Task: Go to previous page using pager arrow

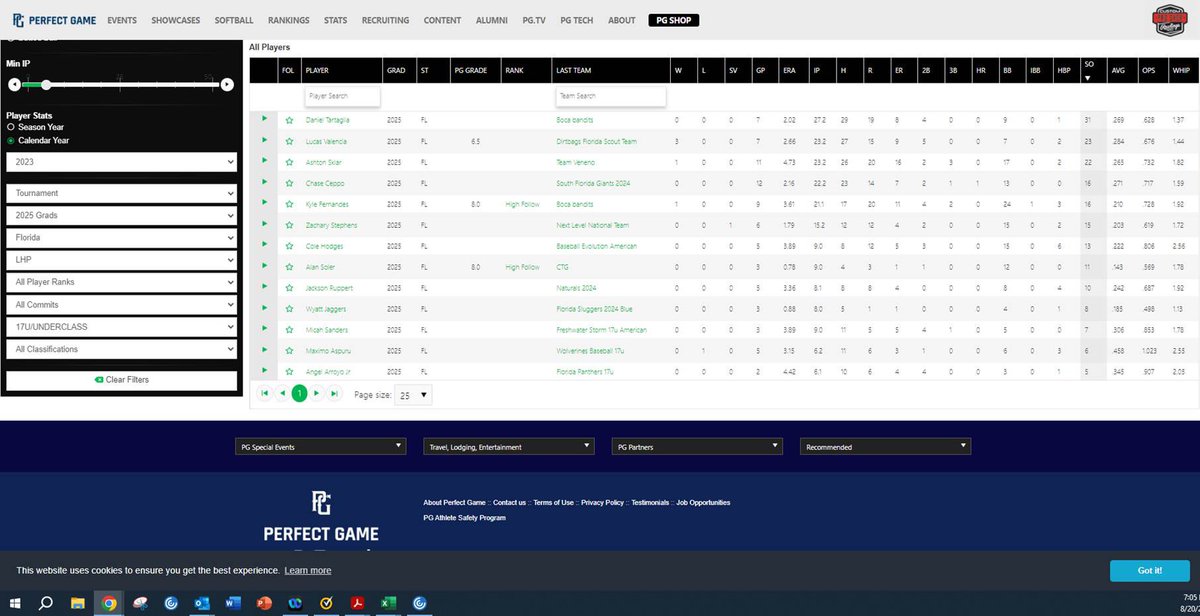Action: [x=282, y=394]
